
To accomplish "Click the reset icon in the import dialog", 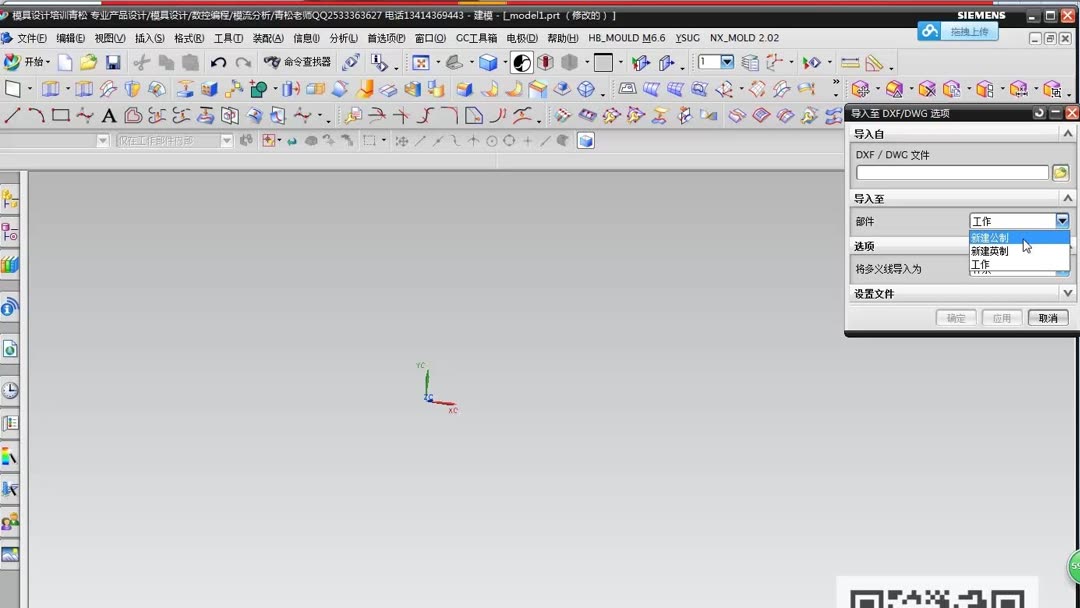I will tap(1039, 113).
